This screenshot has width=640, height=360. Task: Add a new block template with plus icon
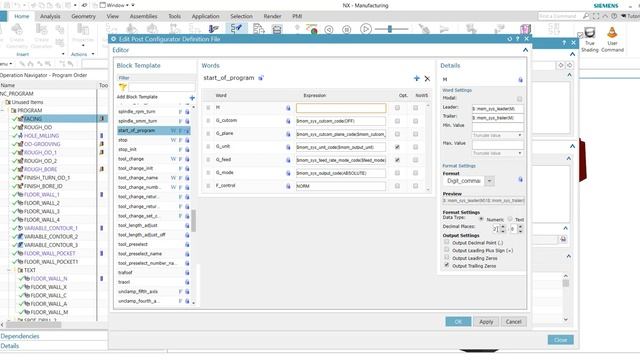point(192,98)
